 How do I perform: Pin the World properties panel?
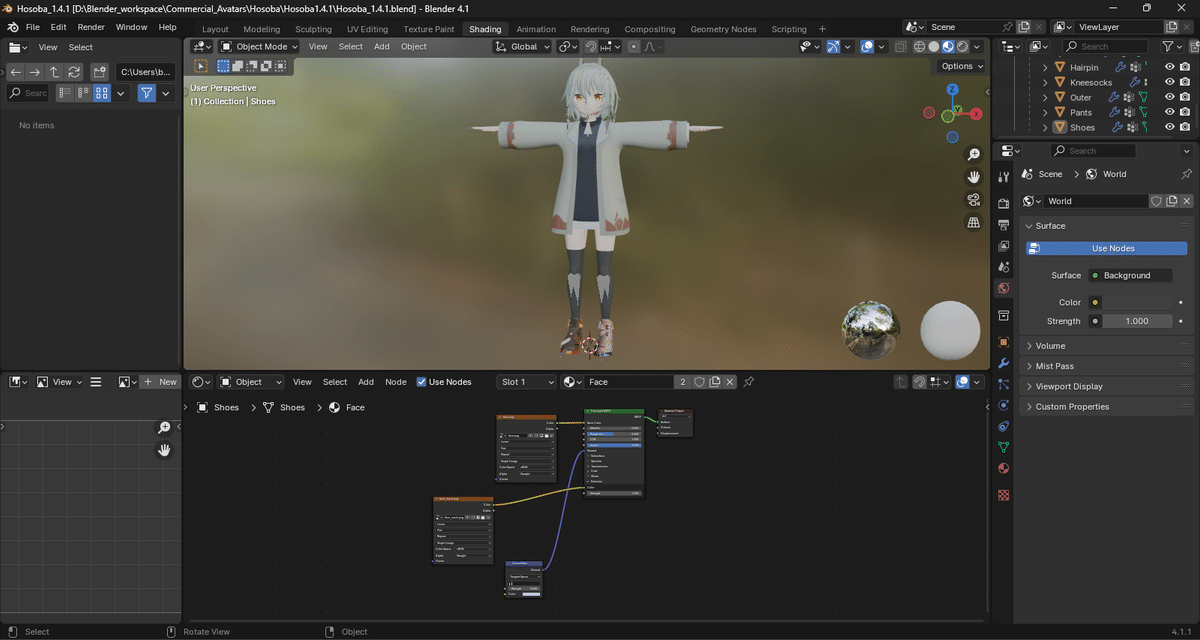pyautogui.click(x=1187, y=174)
